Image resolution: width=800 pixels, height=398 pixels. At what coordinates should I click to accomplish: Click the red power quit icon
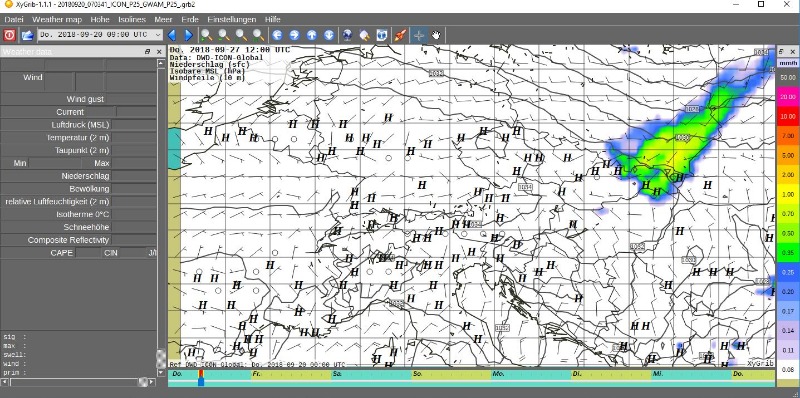pyautogui.click(x=9, y=35)
